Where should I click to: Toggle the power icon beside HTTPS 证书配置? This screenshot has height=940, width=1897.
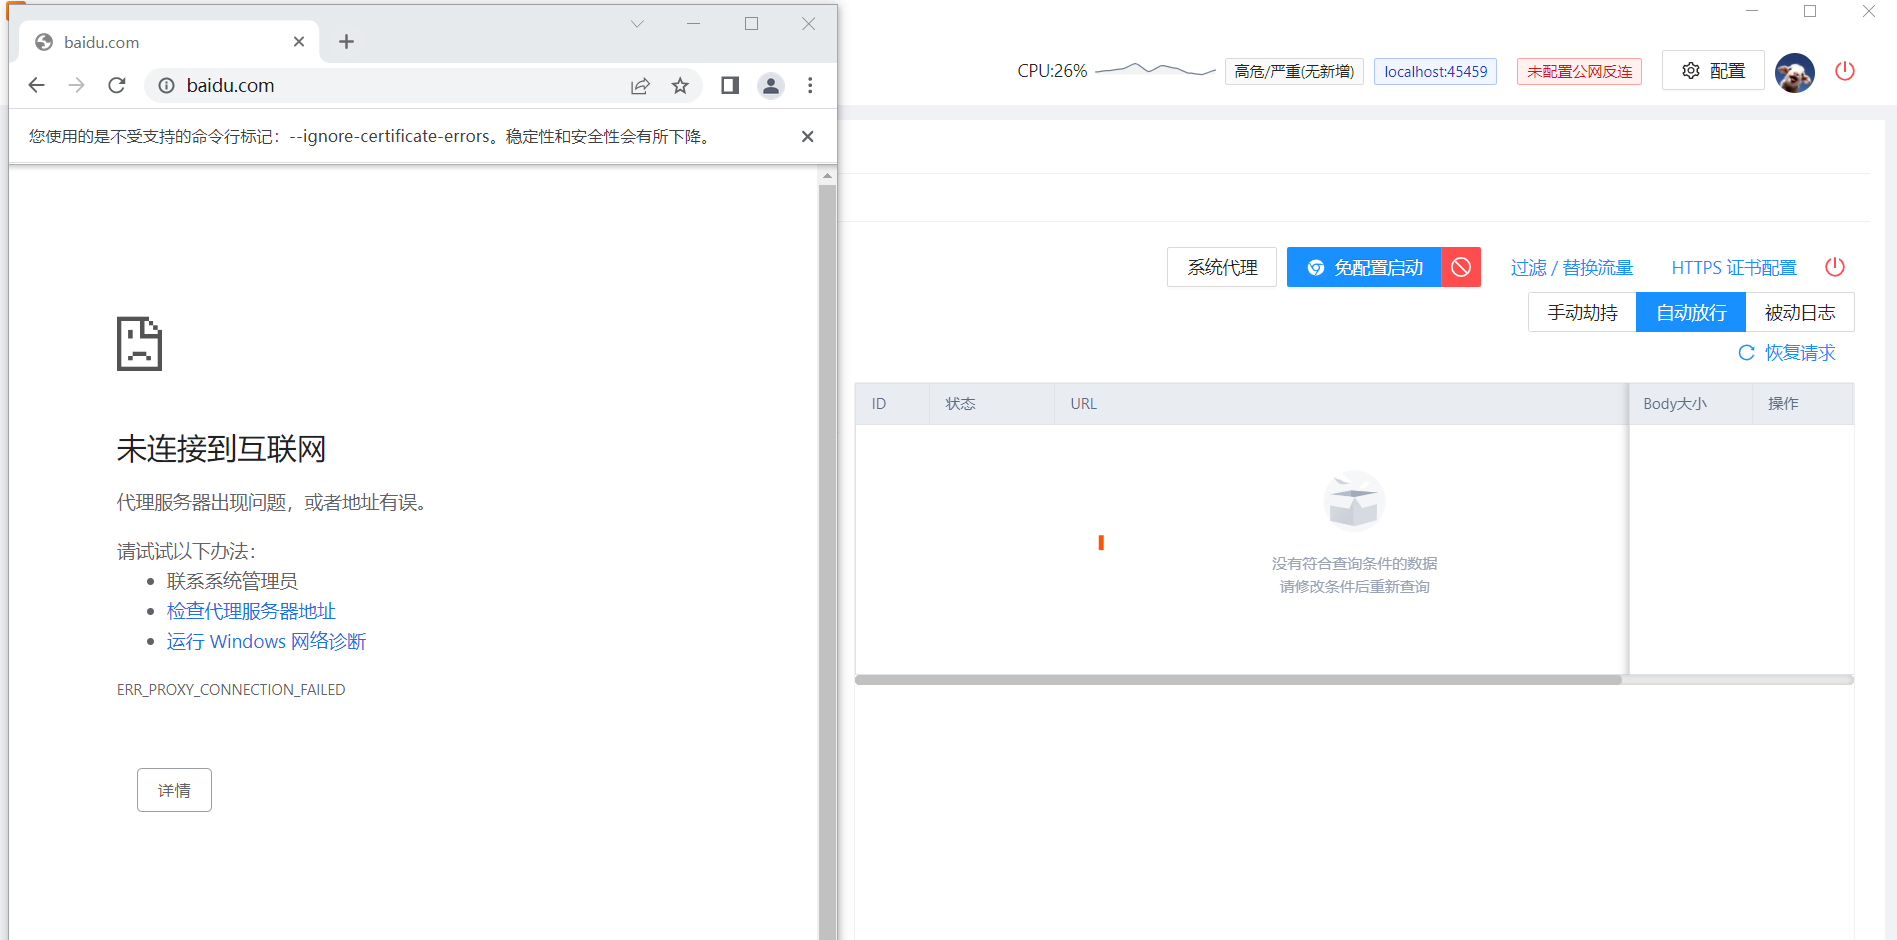1834,267
